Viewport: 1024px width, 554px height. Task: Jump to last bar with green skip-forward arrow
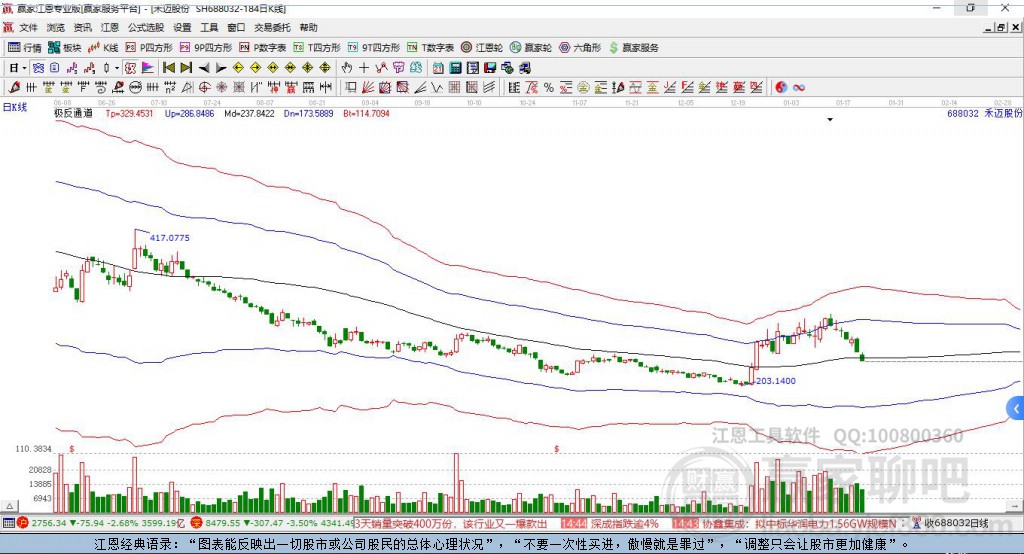(186, 68)
